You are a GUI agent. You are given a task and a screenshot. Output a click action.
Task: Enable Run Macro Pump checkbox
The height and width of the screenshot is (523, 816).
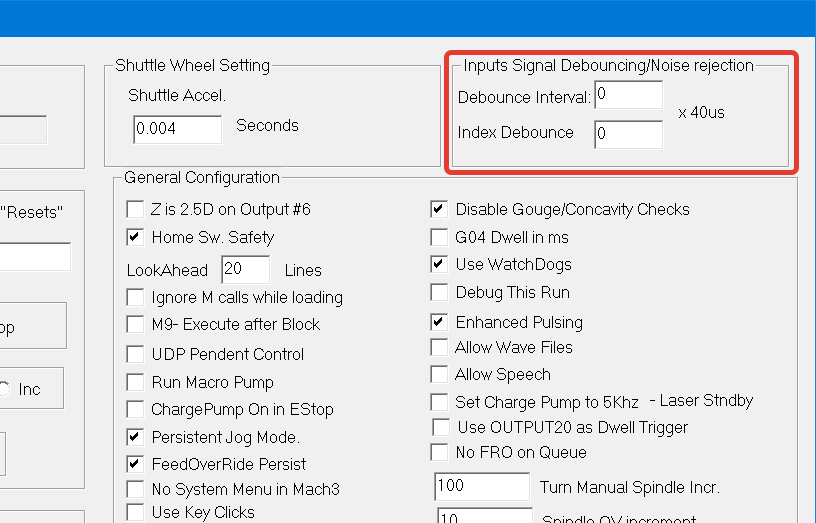tap(135, 382)
